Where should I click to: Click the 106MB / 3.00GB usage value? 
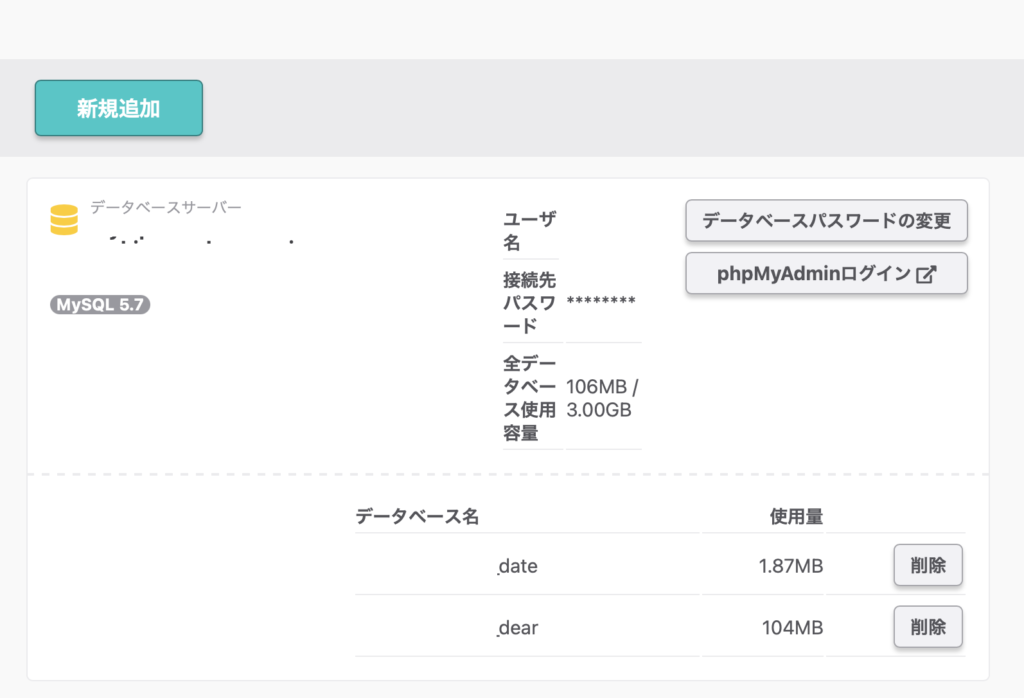coord(601,398)
